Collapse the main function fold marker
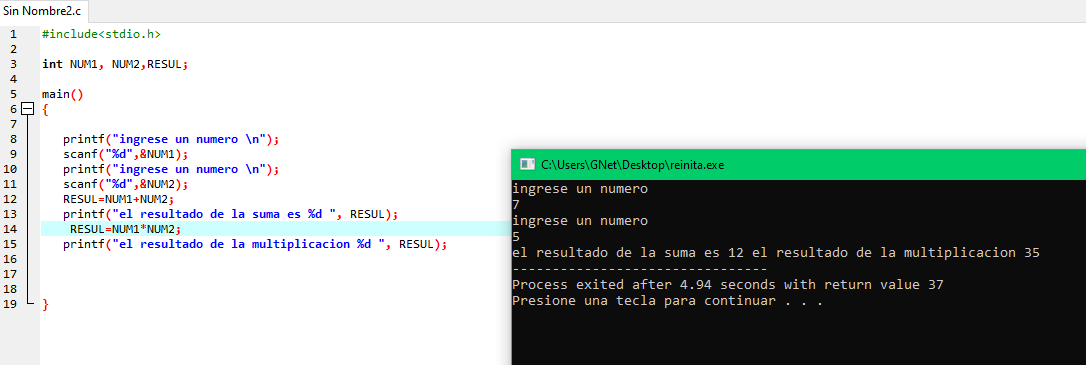 pos(27,109)
